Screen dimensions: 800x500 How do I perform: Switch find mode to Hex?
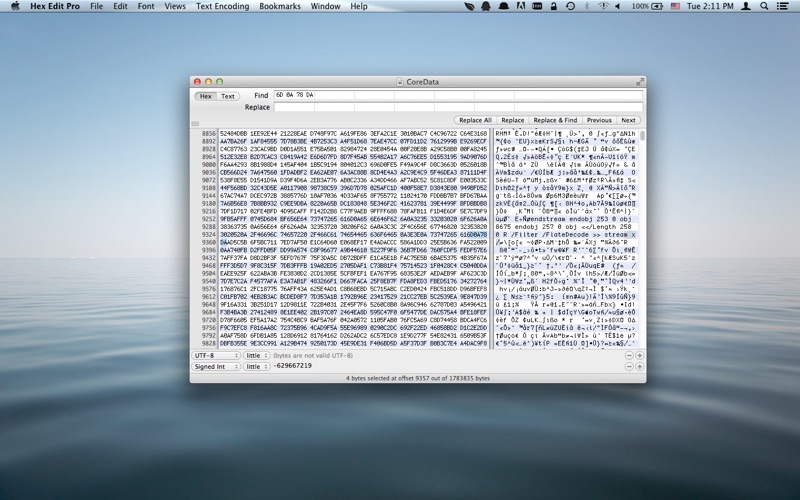(205, 96)
